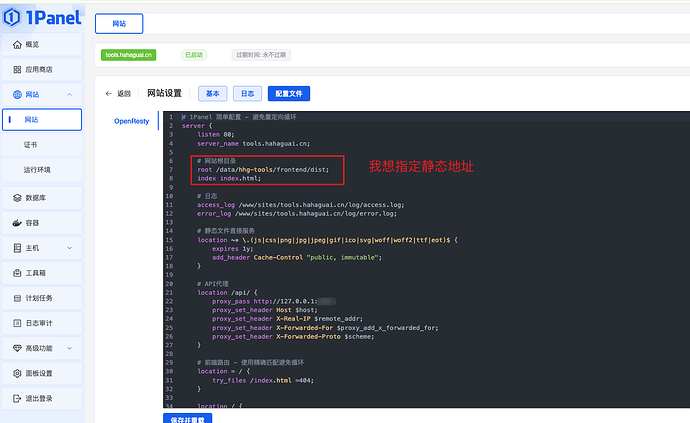Screen dimensions: 690x423
Task: Click the 退出登录 logout icon
Action: tap(17, 398)
